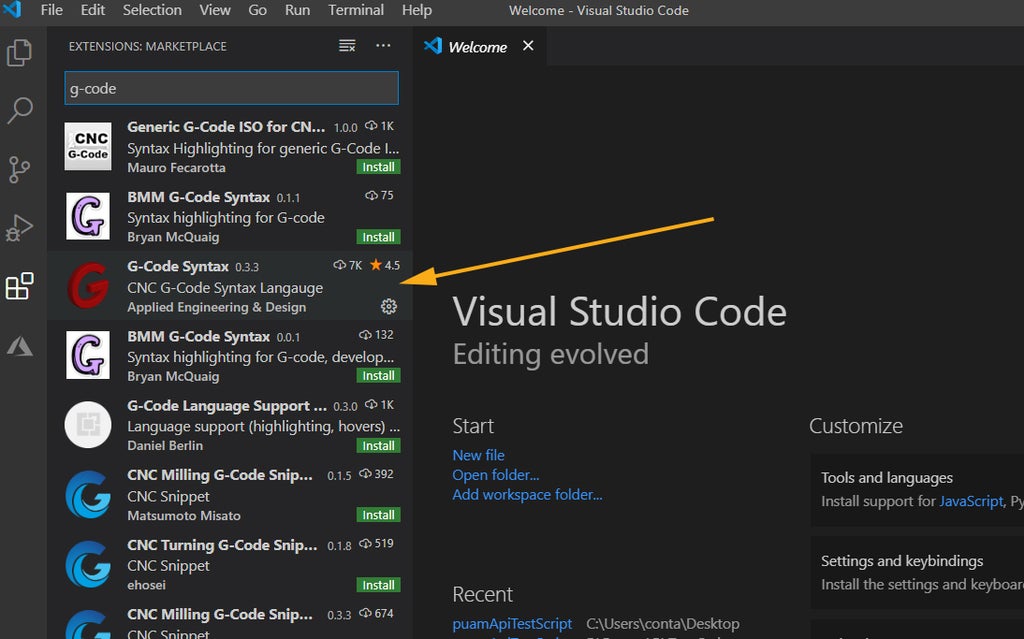Click Applied Engineering & Design publisher name
Image resolution: width=1024 pixels, height=639 pixels.
216,307
